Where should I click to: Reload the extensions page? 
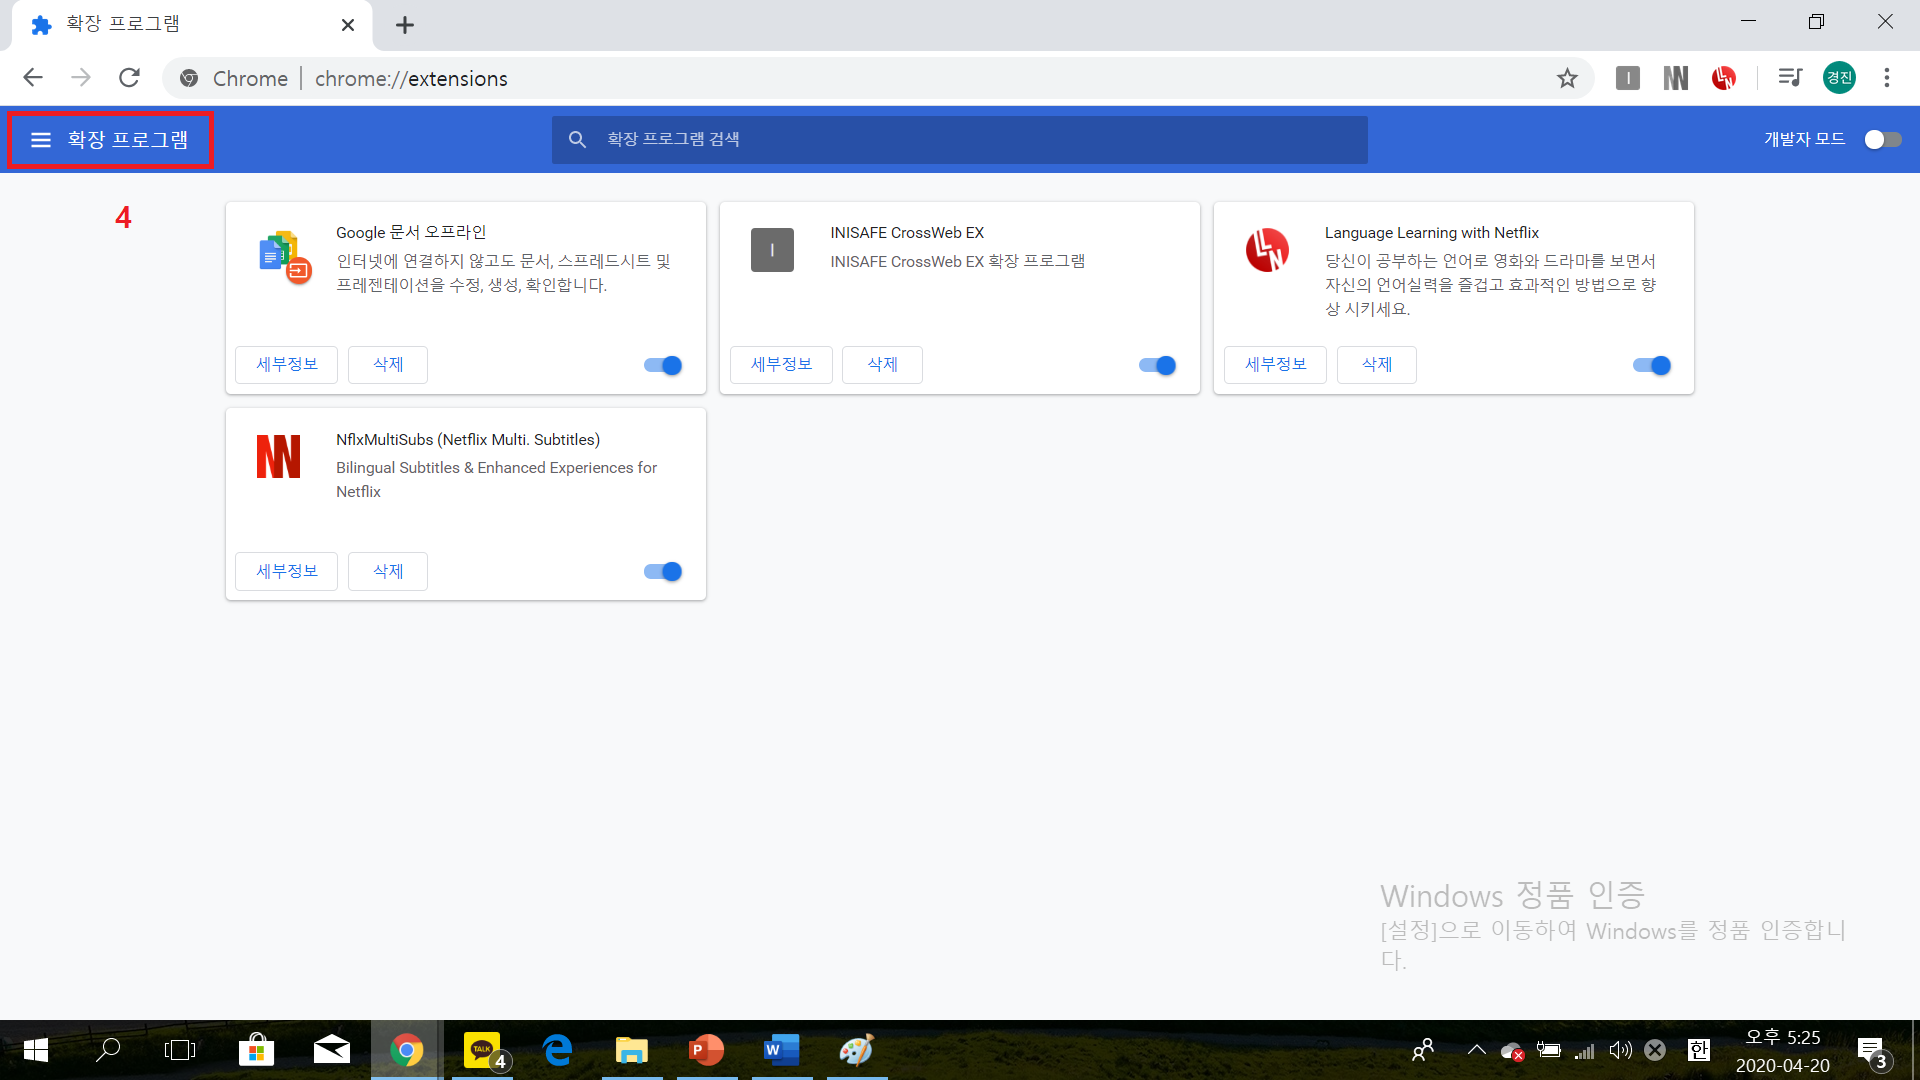(129, 78)
